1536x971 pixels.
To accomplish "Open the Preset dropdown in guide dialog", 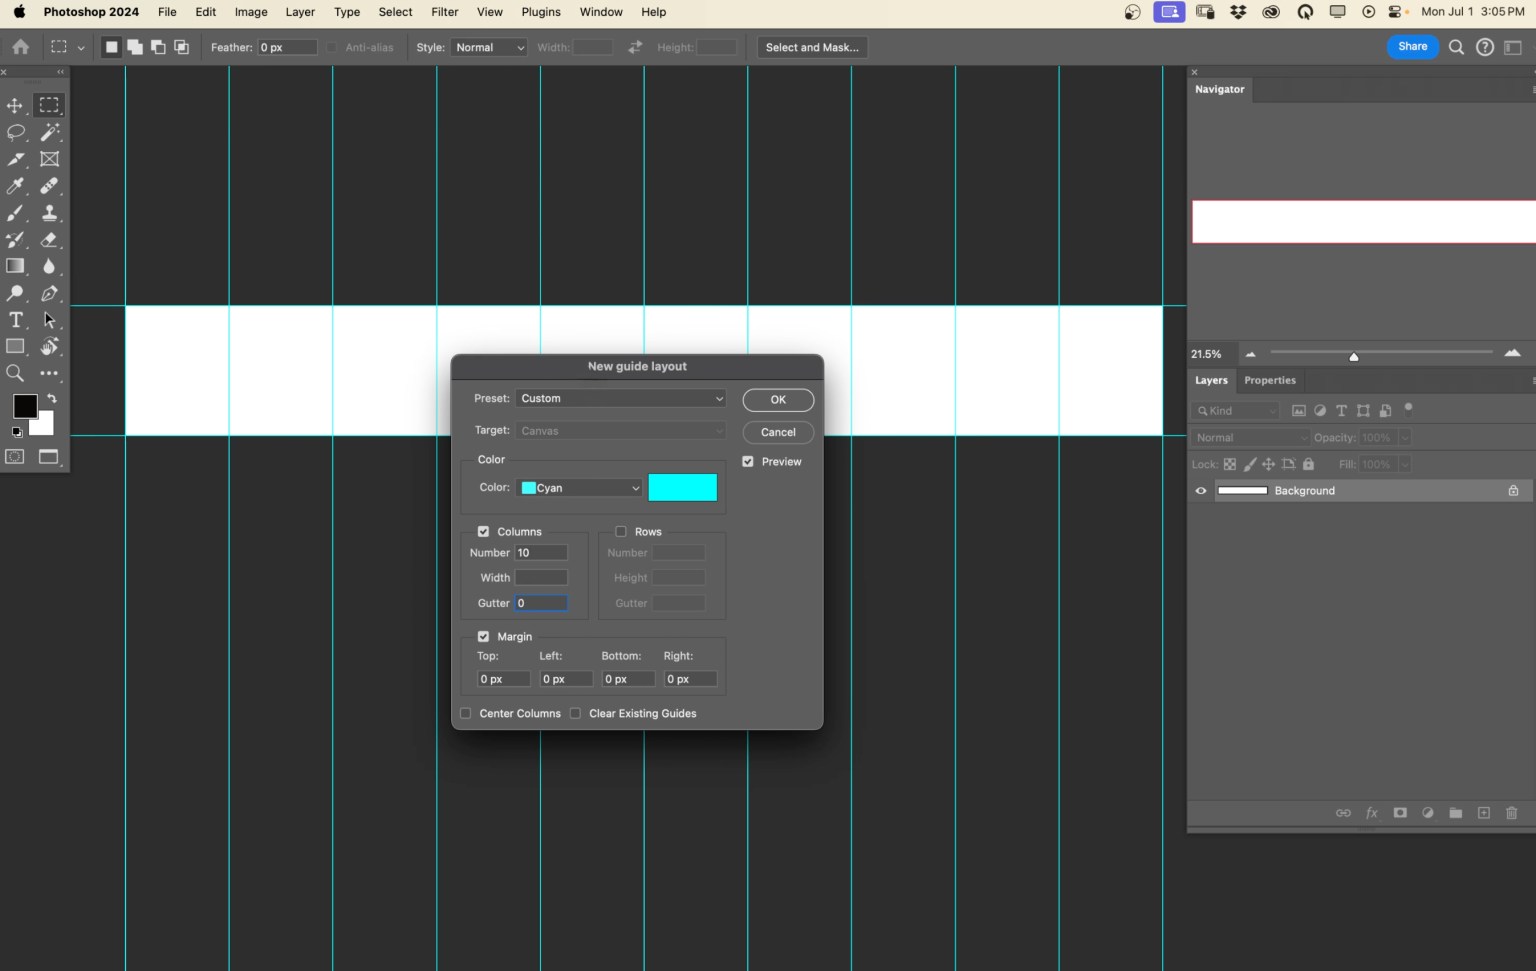I will tap(620, 398).
